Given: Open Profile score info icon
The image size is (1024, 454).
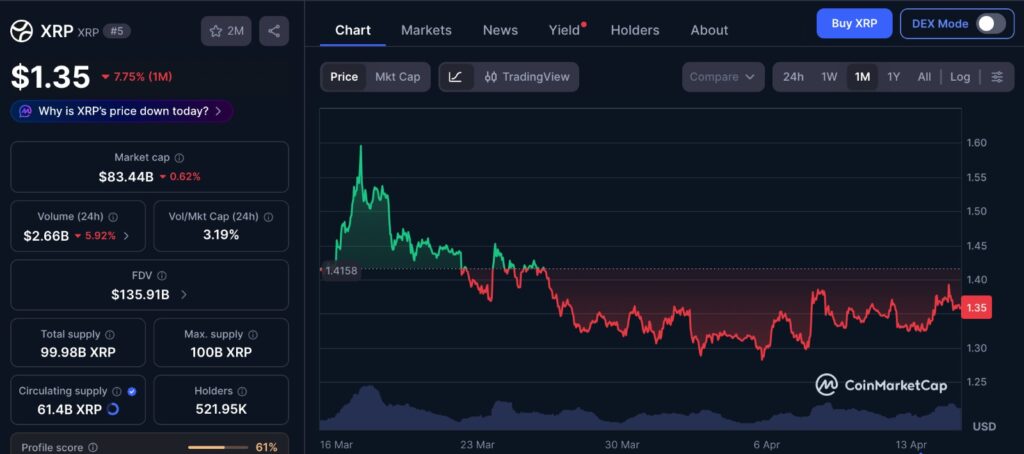Looking at the screenshot, I should [93, 447].
